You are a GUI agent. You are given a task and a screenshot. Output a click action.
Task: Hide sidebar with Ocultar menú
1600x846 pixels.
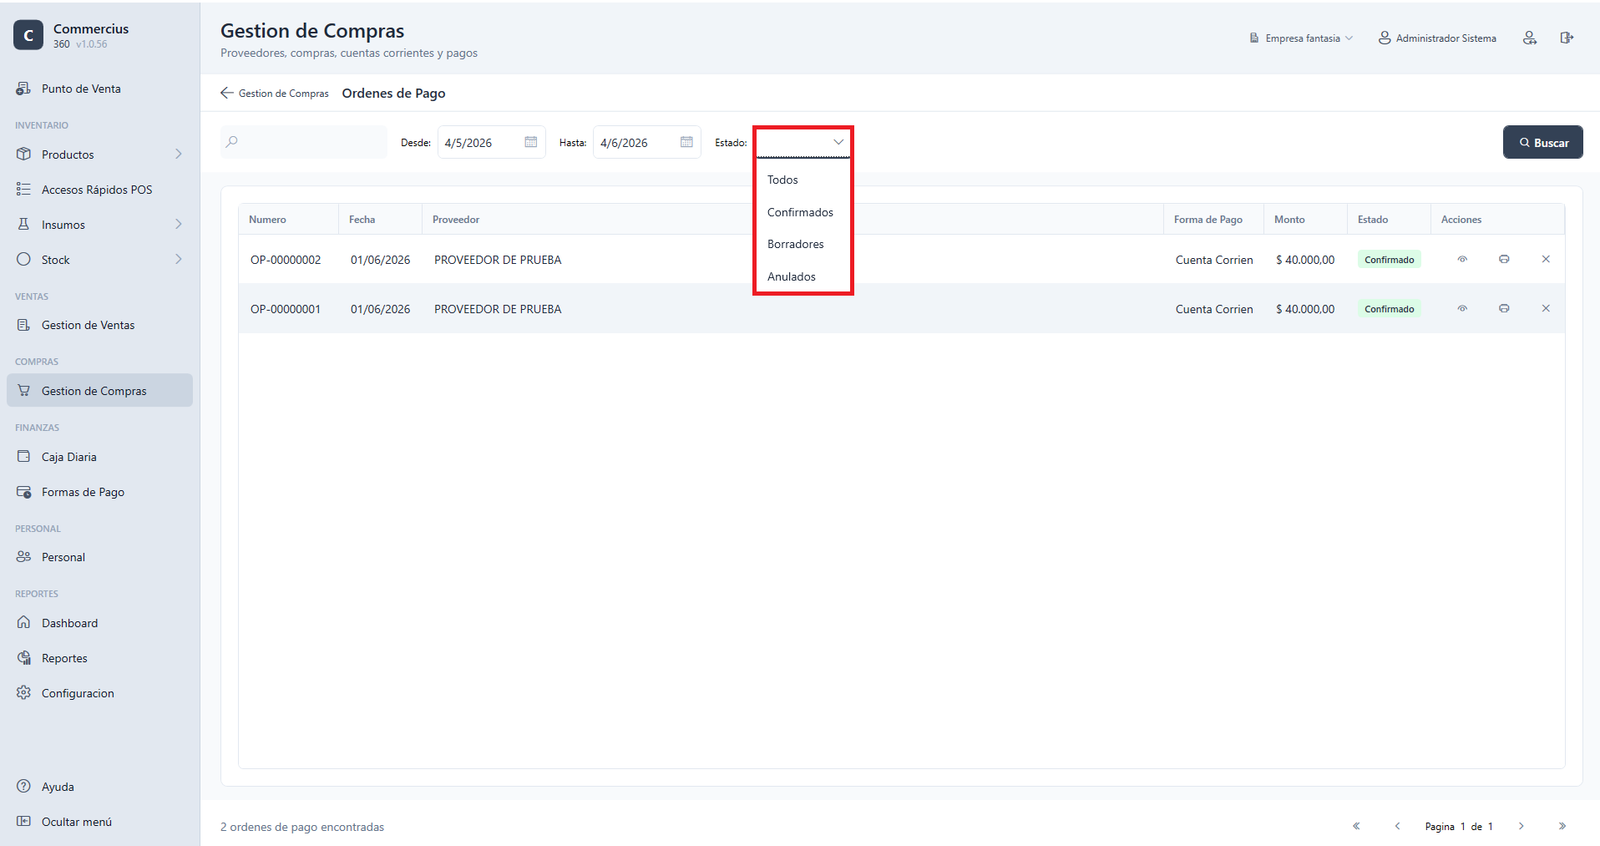point(64,822)
